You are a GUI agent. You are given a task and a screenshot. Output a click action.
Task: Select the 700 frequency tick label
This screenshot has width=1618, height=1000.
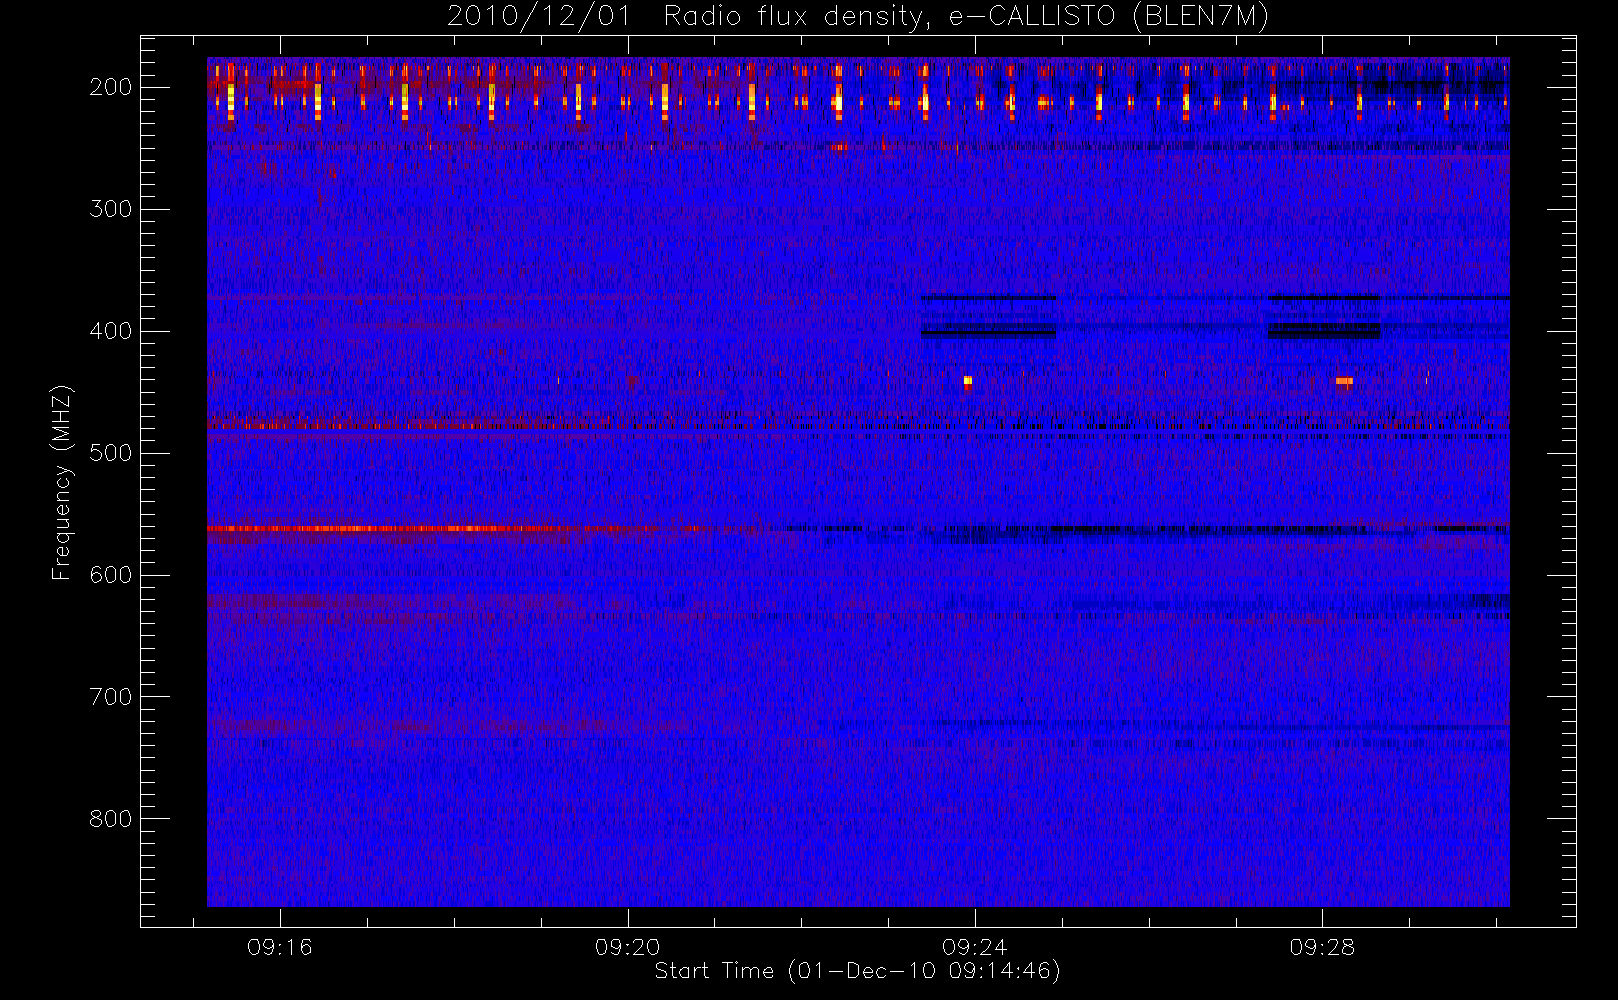[x=111, y=697]
